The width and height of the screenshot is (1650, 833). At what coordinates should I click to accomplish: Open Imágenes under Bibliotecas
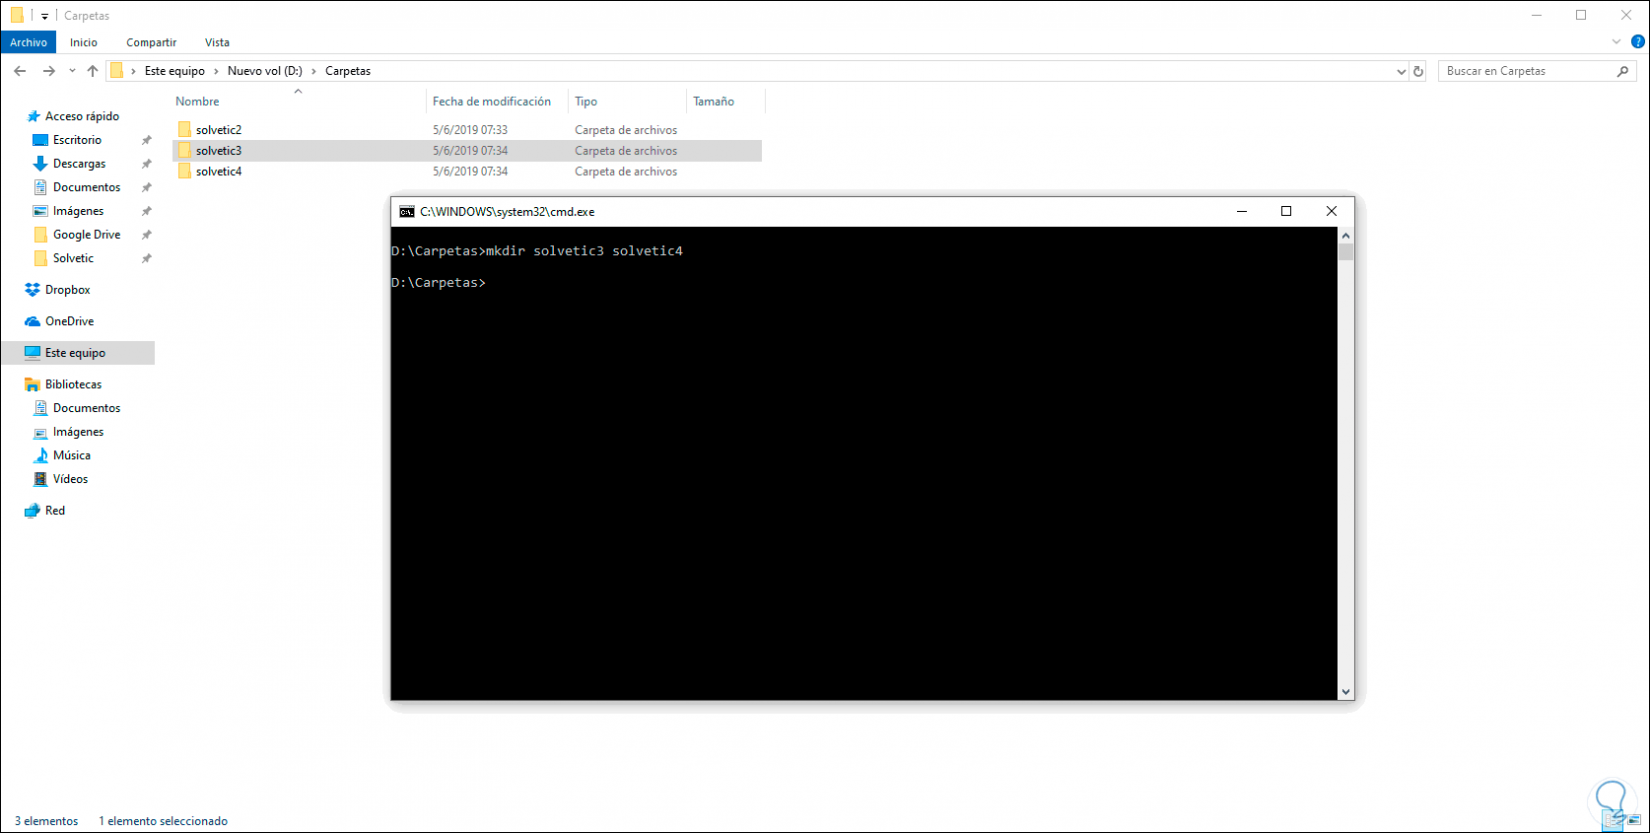[78, 432]
